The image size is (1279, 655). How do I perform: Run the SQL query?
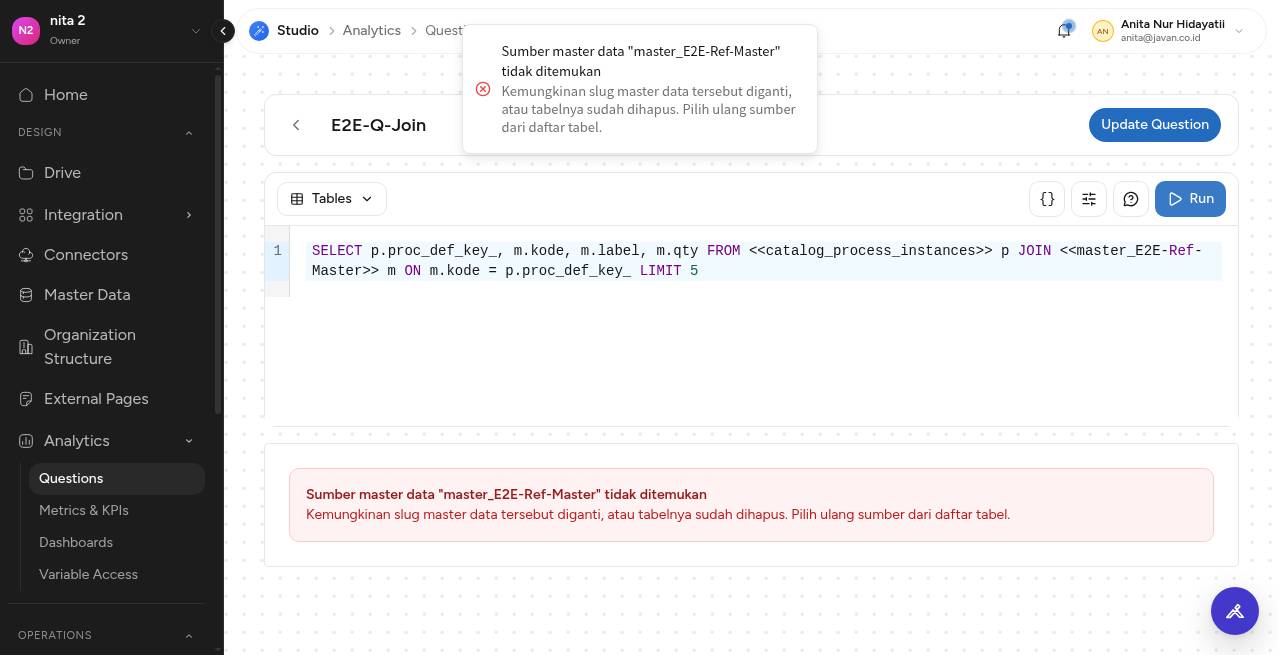1190,199
